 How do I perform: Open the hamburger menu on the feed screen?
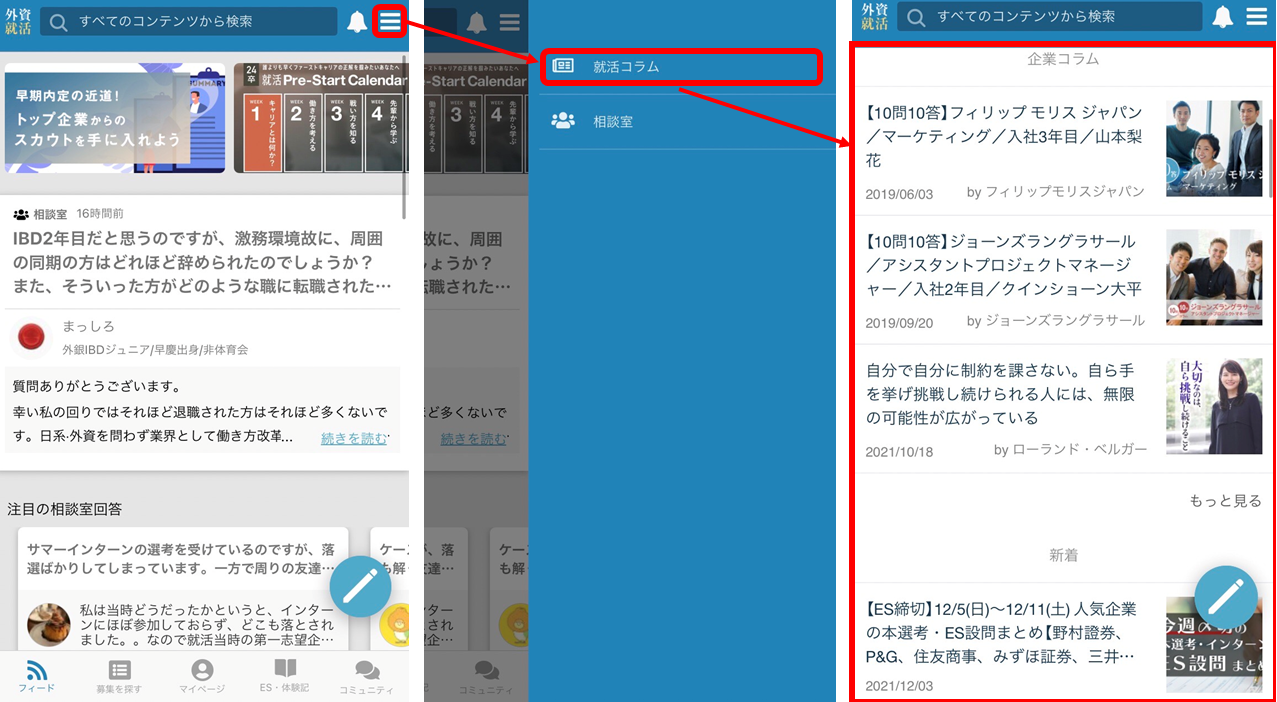pyautogui.click(x=390, y=21)
